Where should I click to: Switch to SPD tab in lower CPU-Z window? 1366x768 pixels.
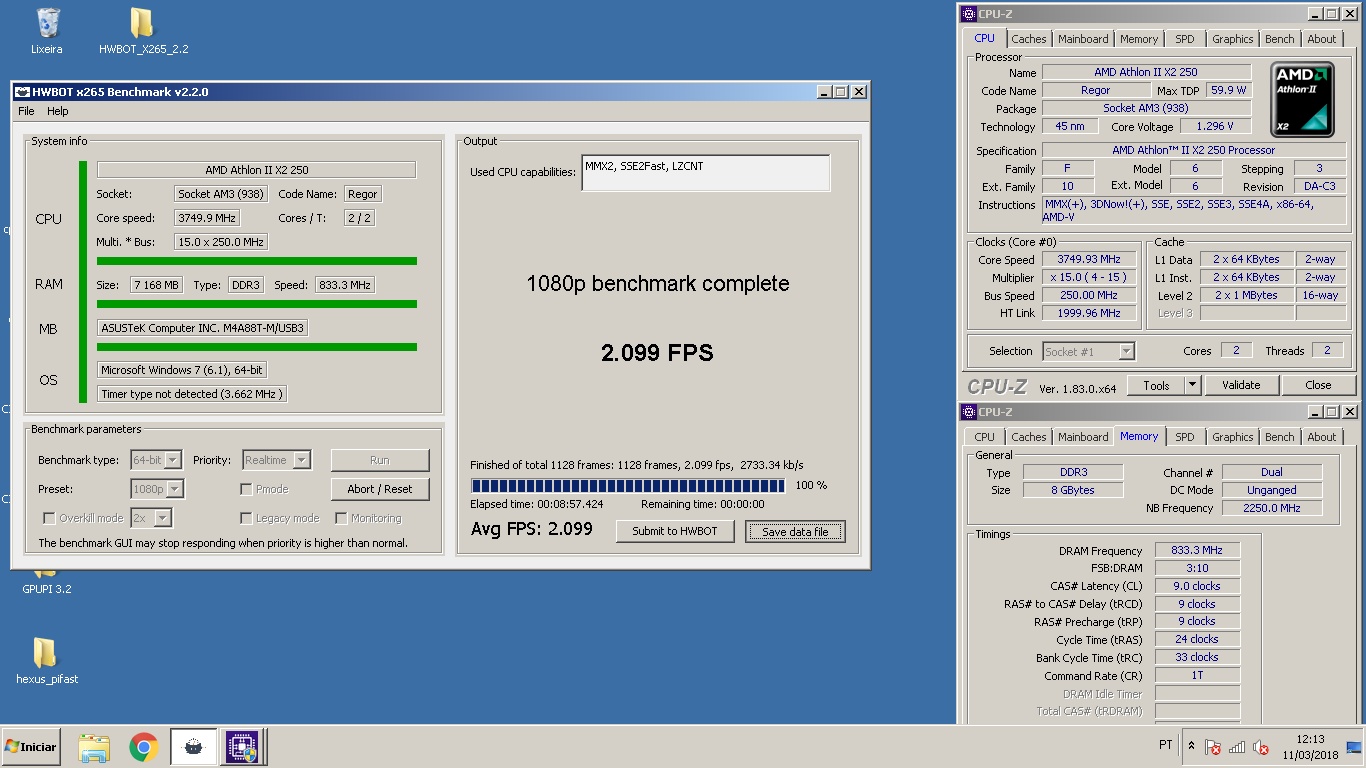1185,437
